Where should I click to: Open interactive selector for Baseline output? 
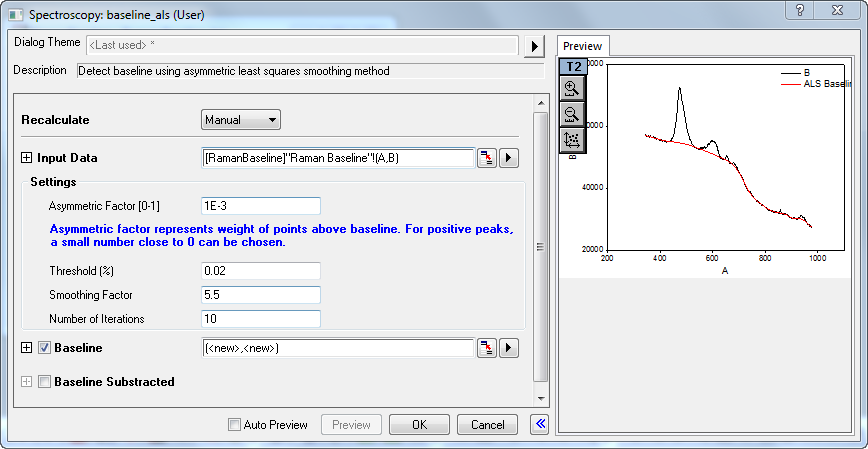(x=486, y=348)
